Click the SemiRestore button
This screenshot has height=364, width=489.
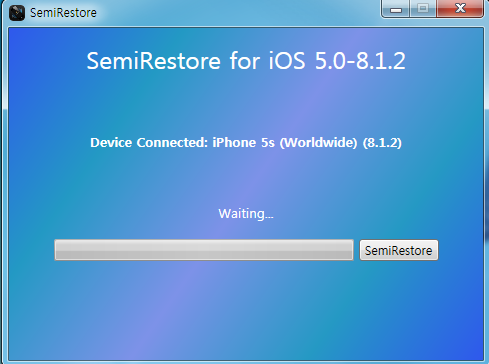point(399,250)
